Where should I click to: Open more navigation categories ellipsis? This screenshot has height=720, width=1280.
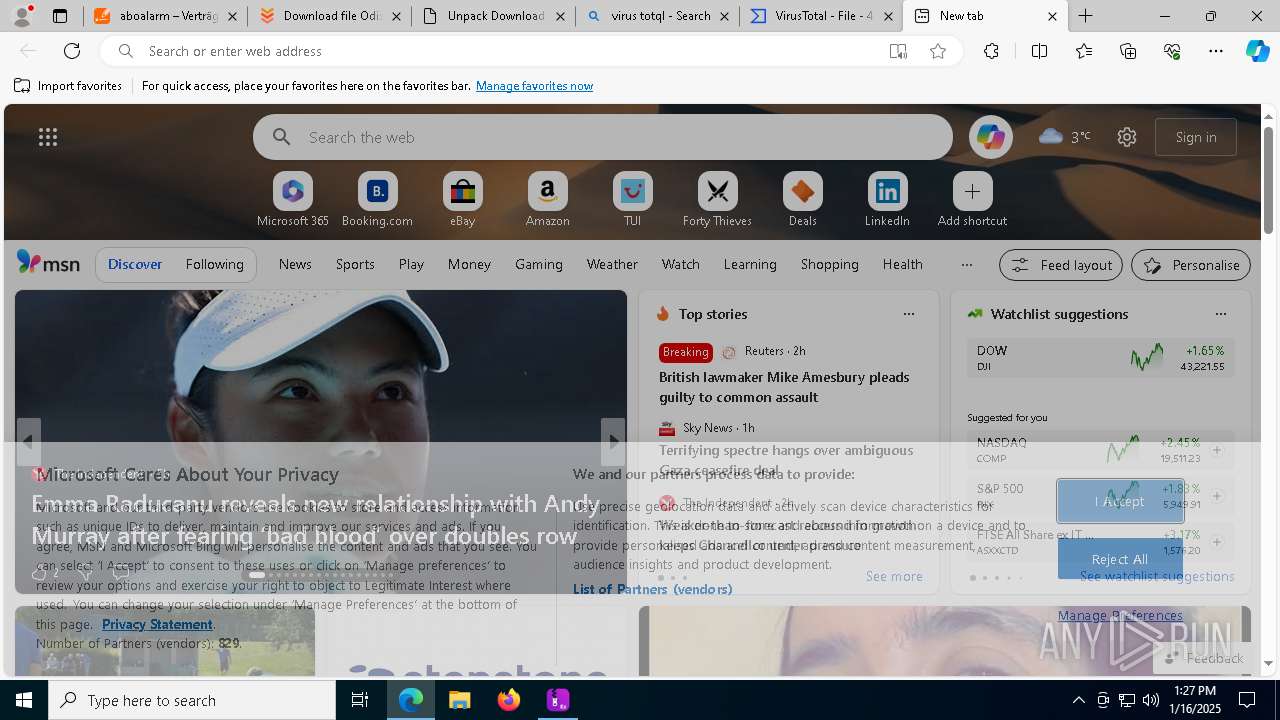click(966, 265)
